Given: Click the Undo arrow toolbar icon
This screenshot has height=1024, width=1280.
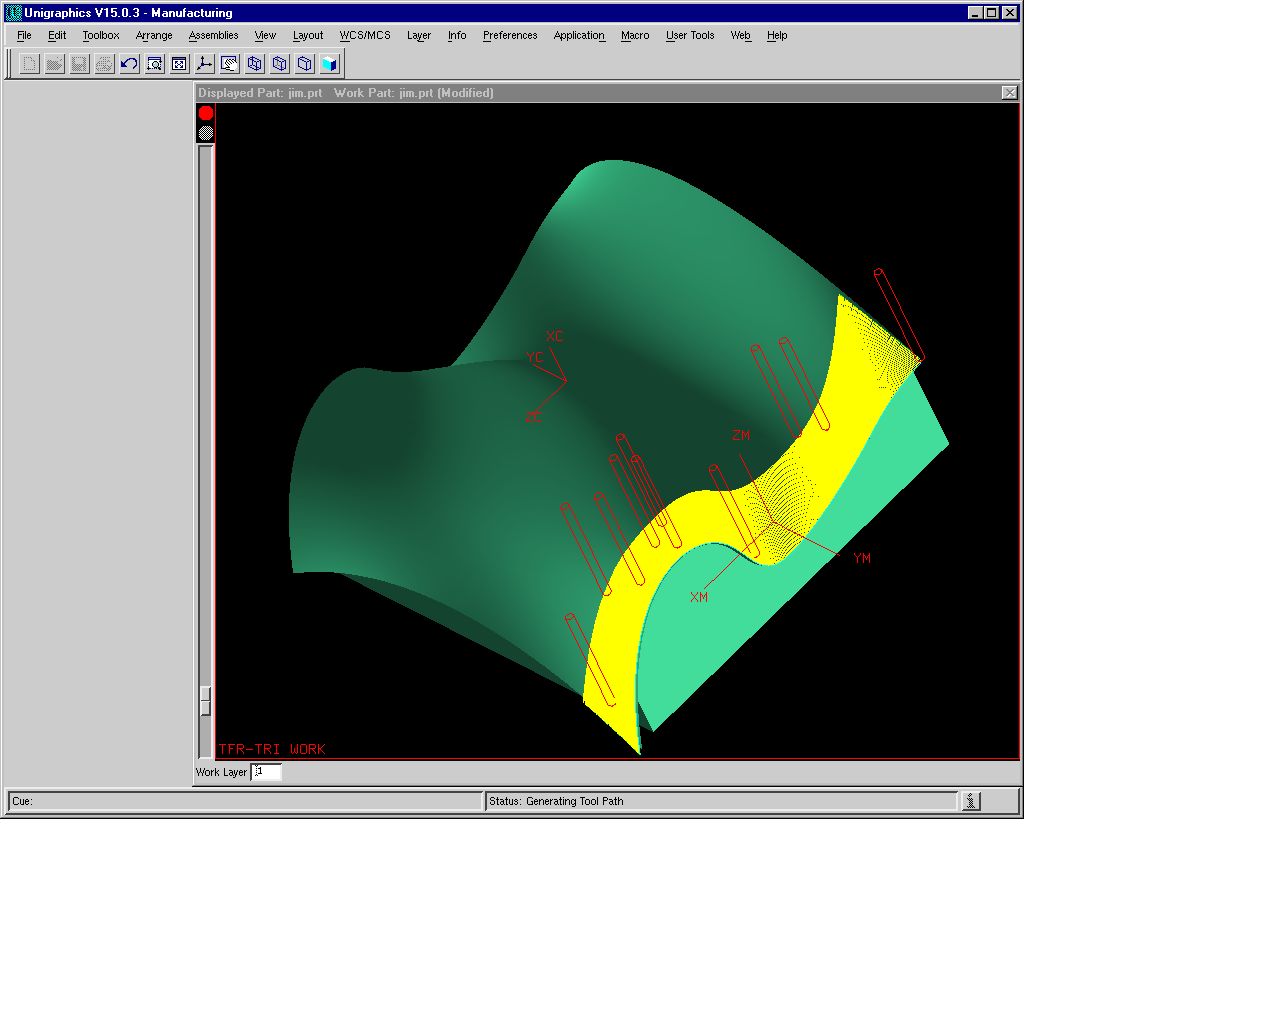Looking at the screenshot, I should click(129, 64).
